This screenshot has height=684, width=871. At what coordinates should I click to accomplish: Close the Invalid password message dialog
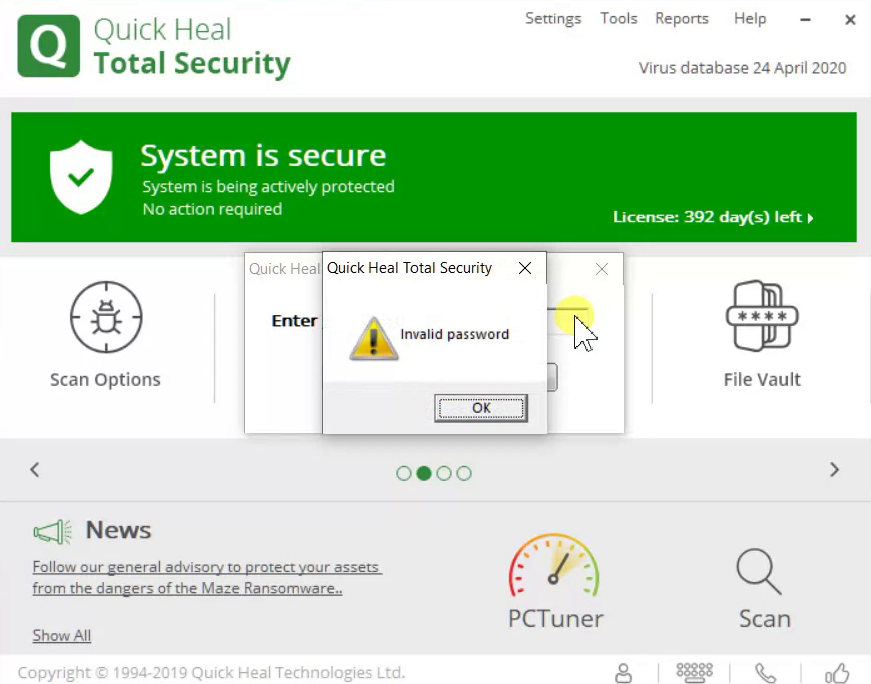click(524, 268)
